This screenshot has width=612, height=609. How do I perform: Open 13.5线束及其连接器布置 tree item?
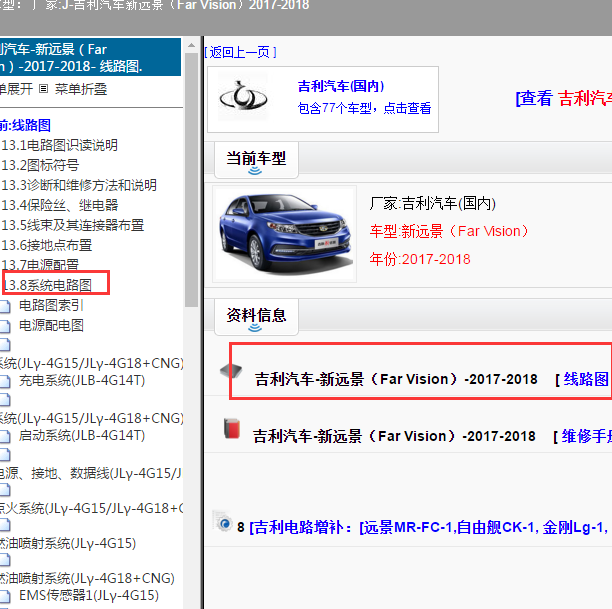(x=73, y=225)
